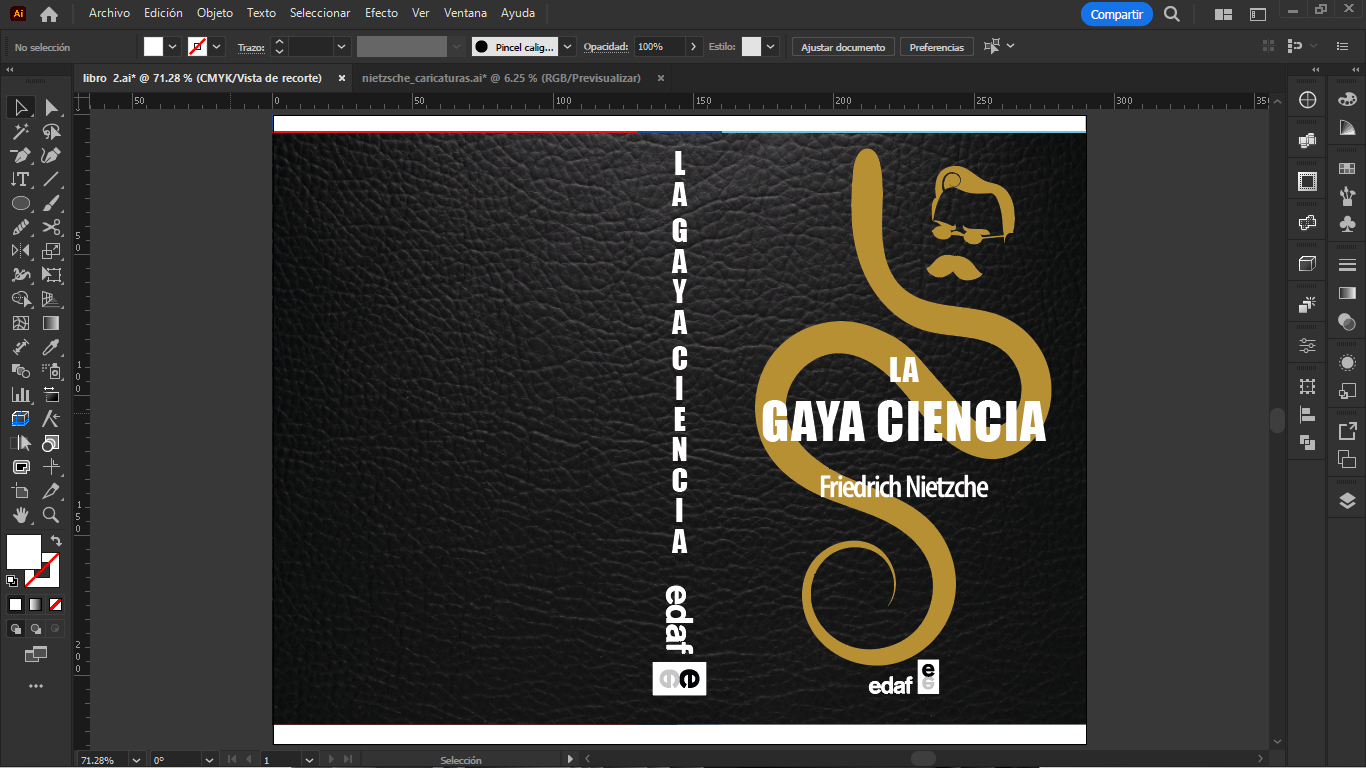The image size is (1366, 768).
Task: Open the Efecto menu
Action: point(381,13)
